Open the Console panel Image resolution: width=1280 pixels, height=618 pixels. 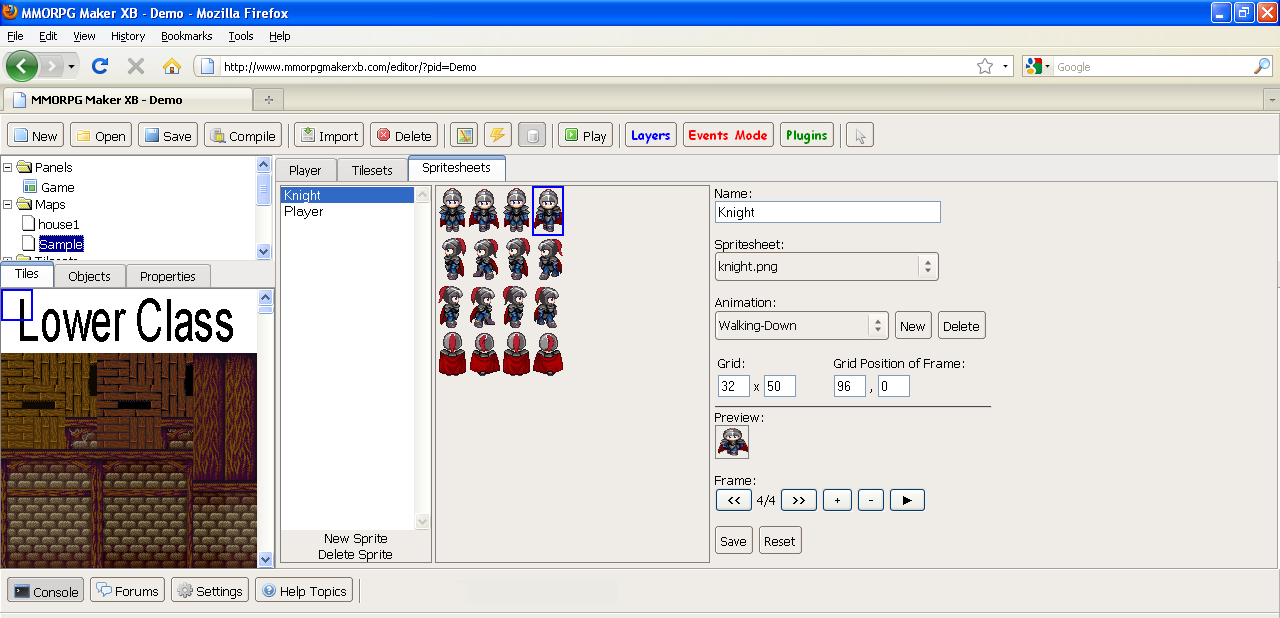(x=46, y=591)
